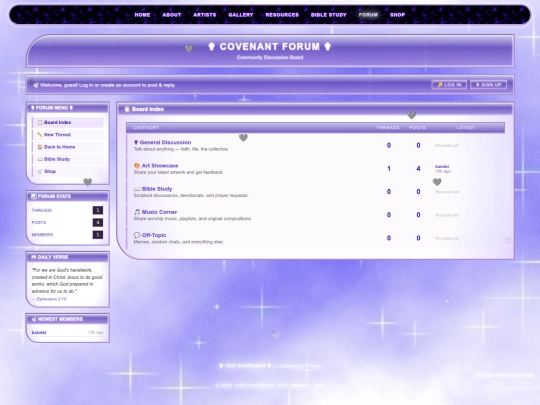Click the Board Index panel header icon
The image size is (540, 405).
click(127, 109)
